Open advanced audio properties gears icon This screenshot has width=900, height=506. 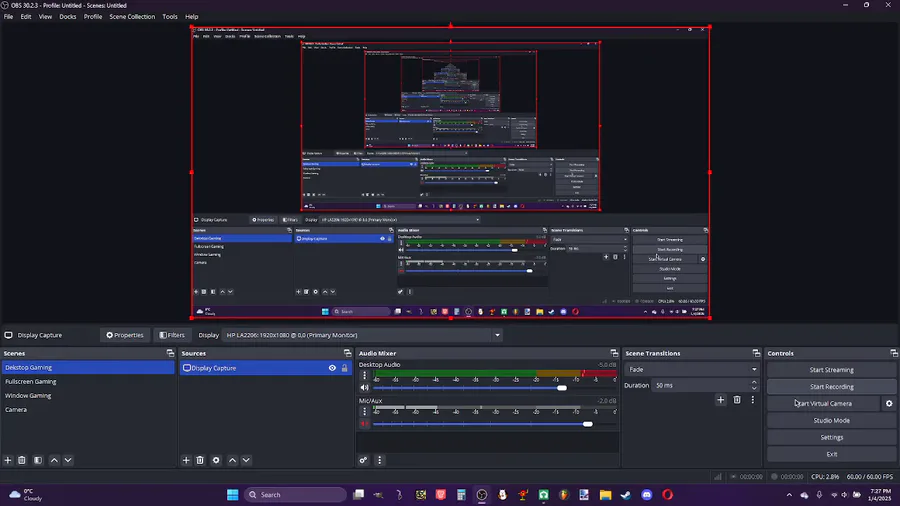point(363,460)
